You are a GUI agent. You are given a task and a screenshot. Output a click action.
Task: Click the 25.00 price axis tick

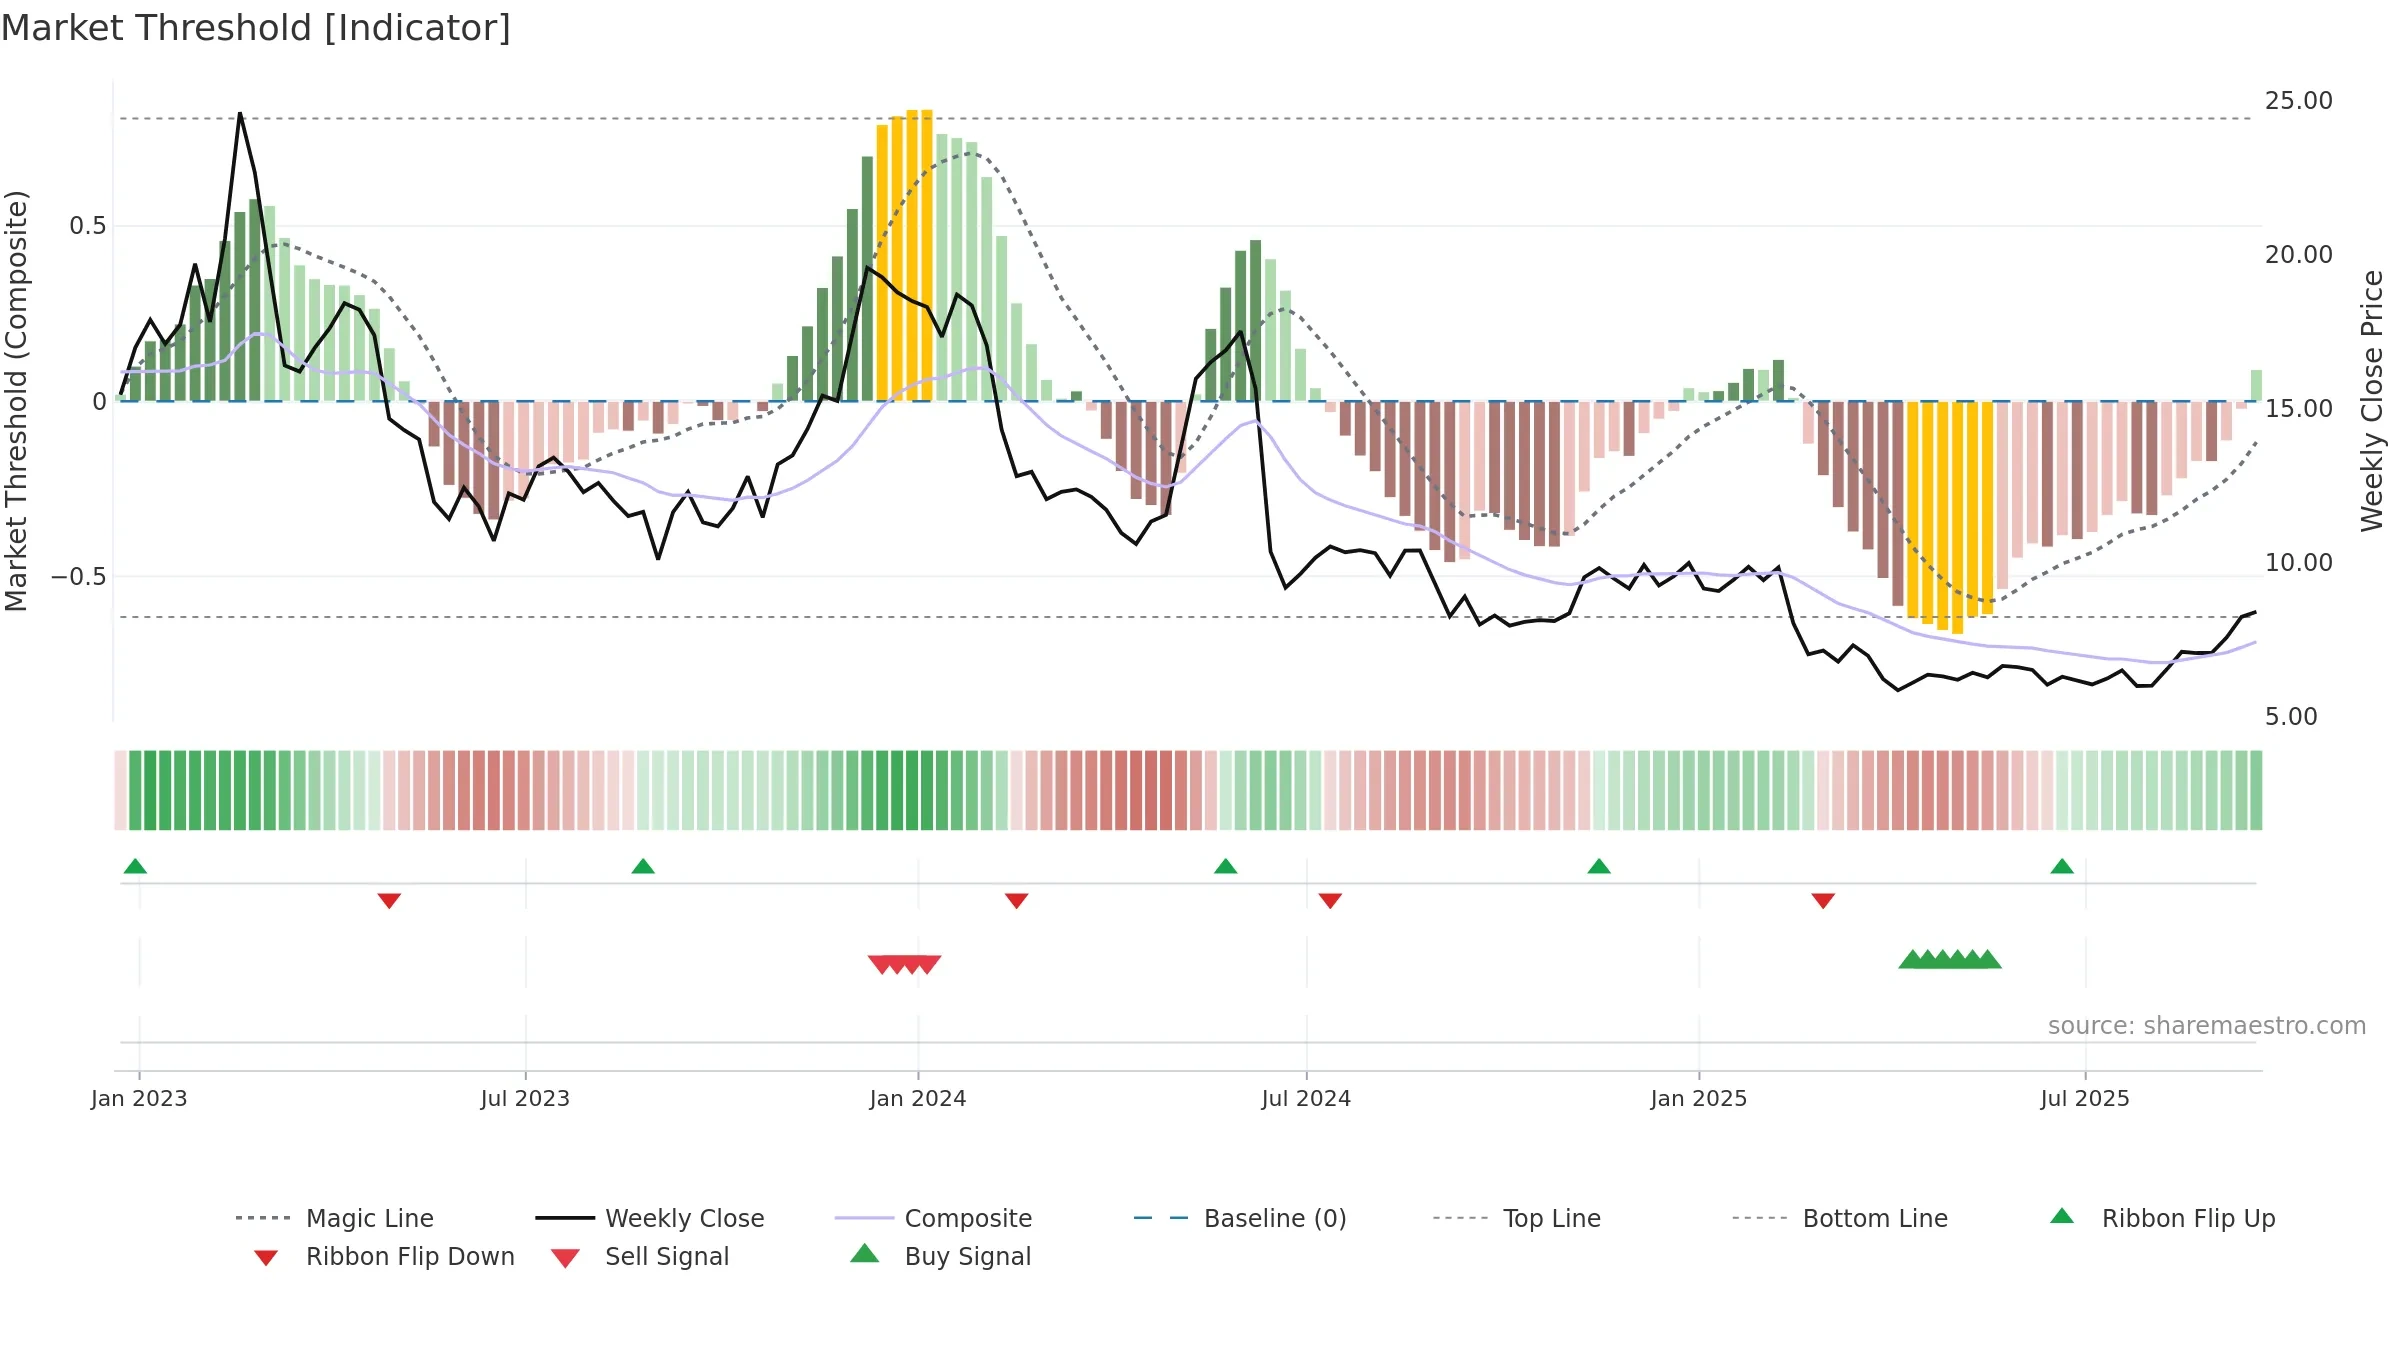tap(2299, 101)
